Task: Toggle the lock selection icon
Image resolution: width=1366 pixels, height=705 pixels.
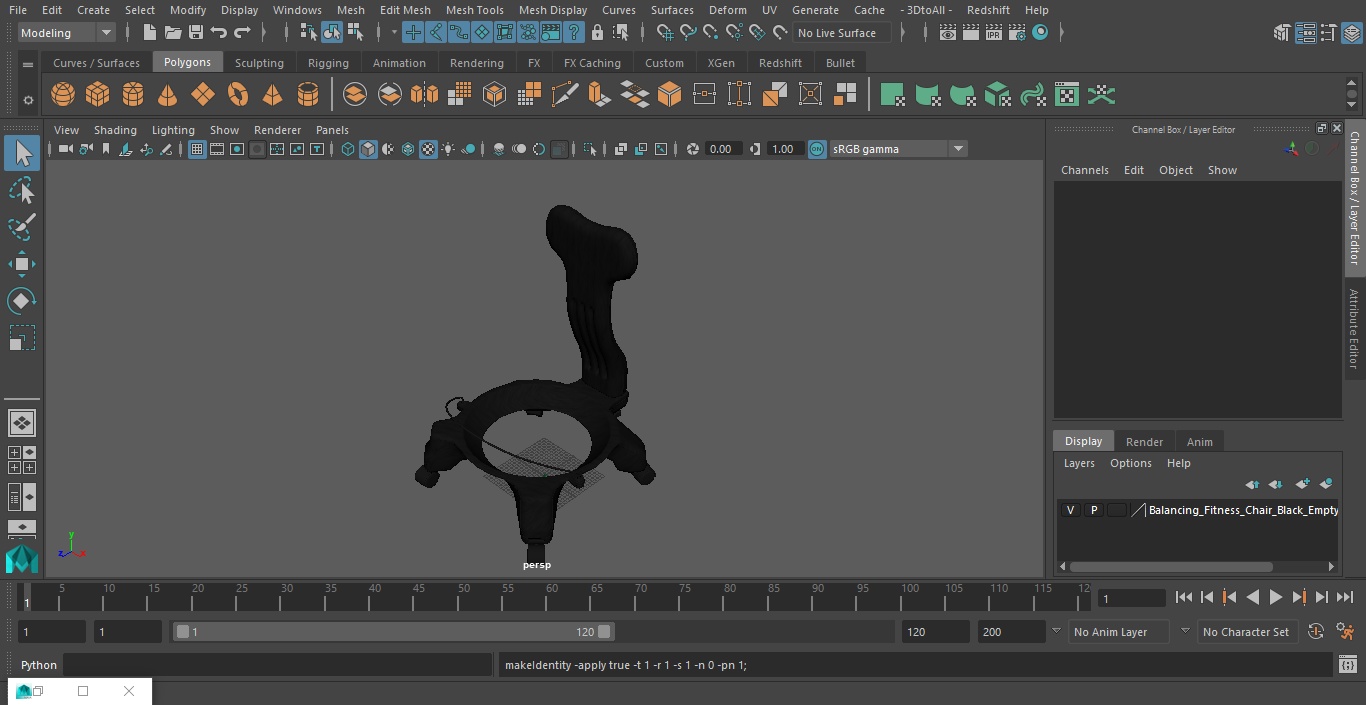Action: pos(597,33)
